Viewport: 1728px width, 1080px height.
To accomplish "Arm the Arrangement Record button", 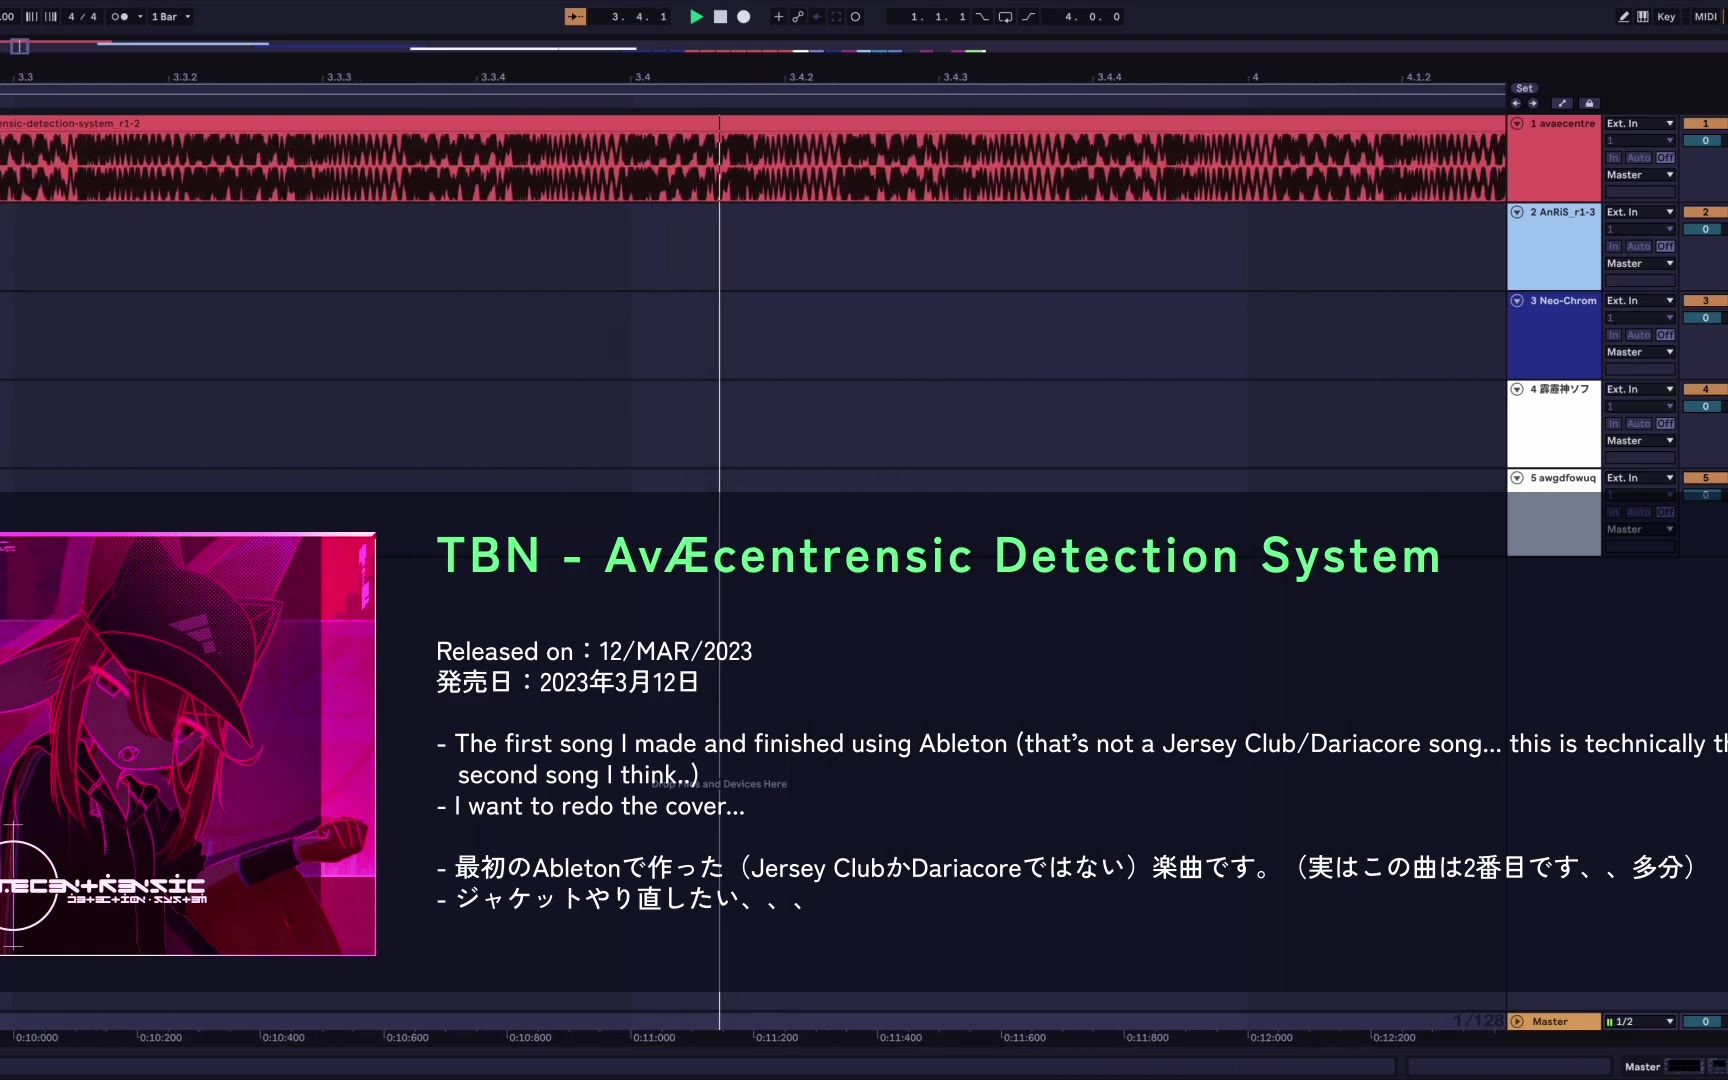I will [x=744, y=17].
